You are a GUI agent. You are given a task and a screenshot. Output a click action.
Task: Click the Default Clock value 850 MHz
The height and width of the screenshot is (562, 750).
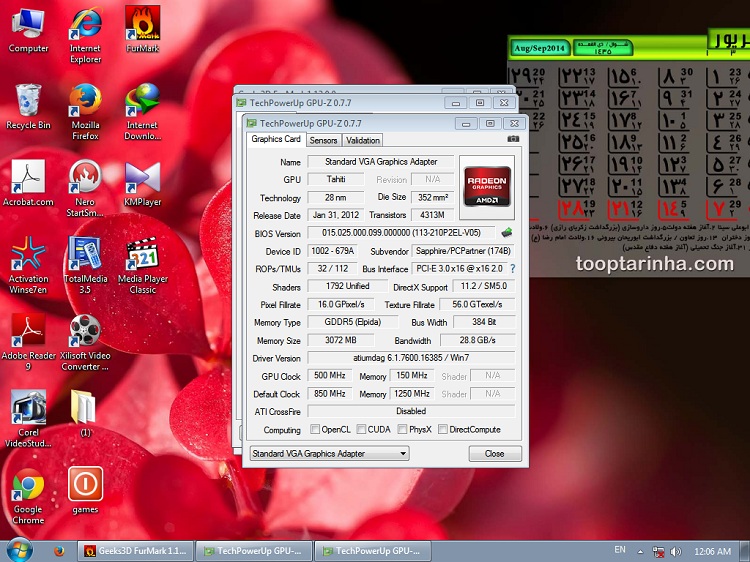[330, 394]
